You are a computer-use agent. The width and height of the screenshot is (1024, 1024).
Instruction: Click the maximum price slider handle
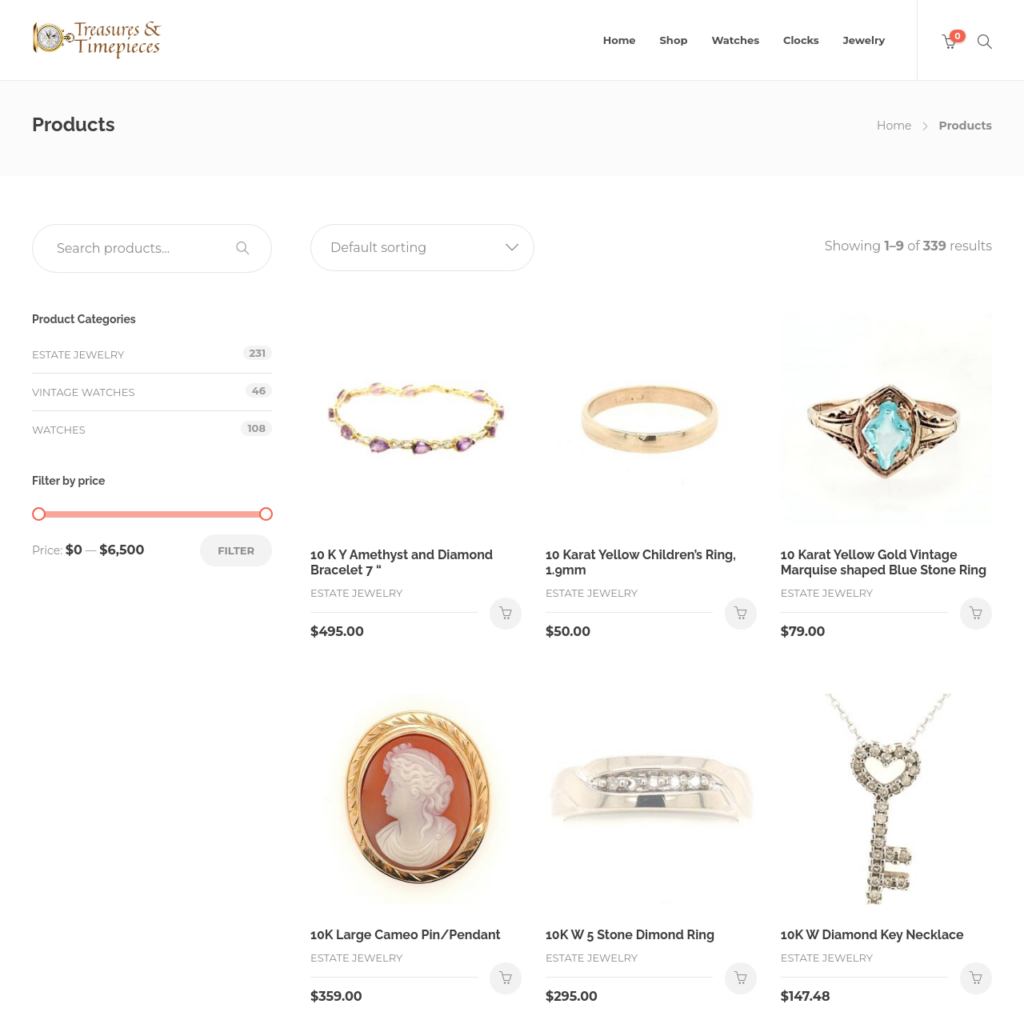tap(265, 514)
